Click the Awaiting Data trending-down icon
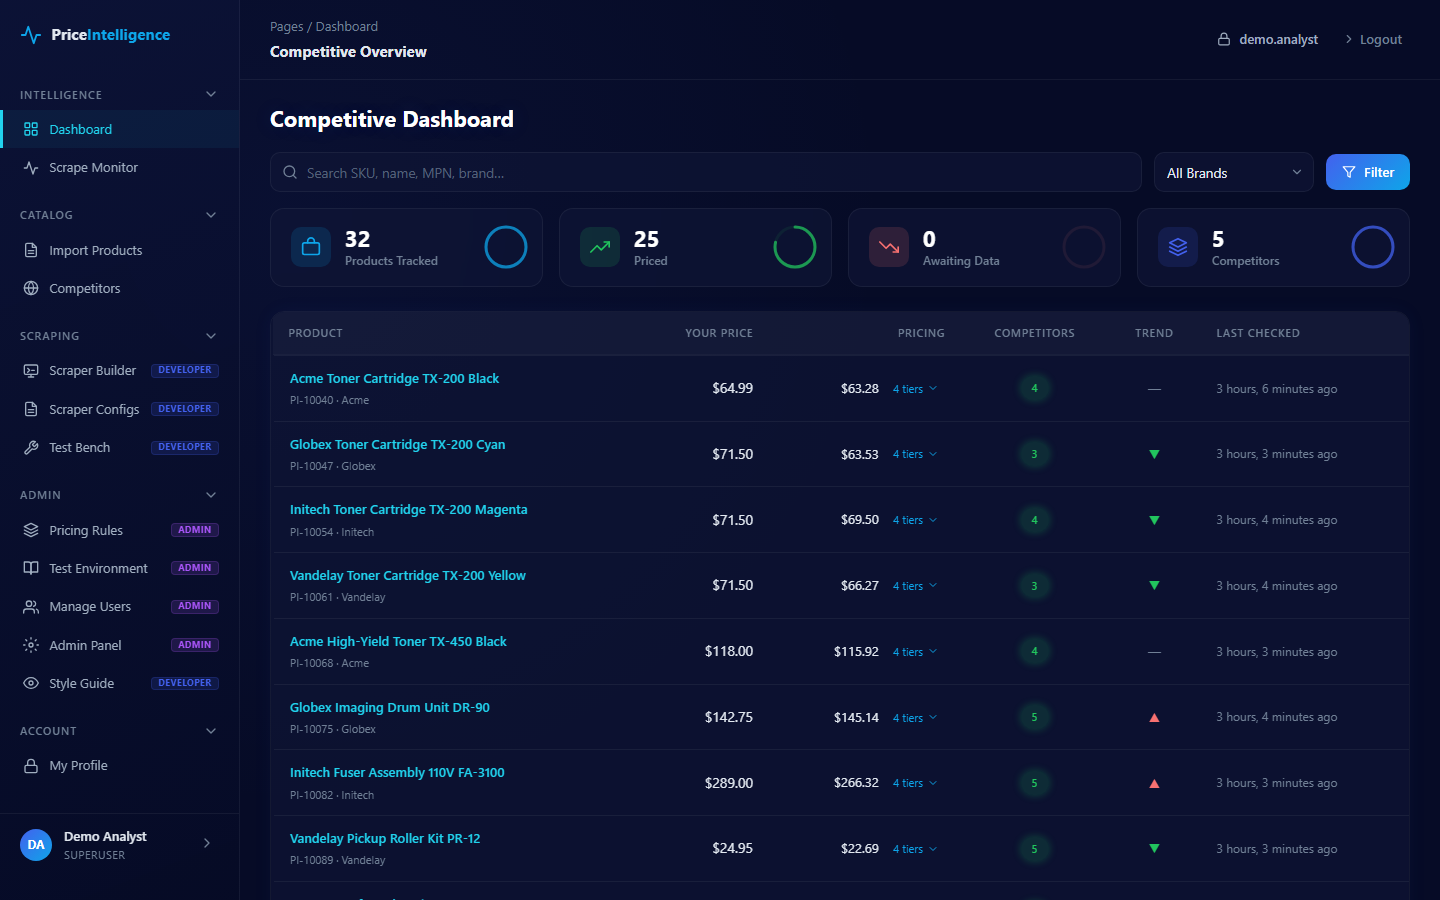 tap(889, 247)
